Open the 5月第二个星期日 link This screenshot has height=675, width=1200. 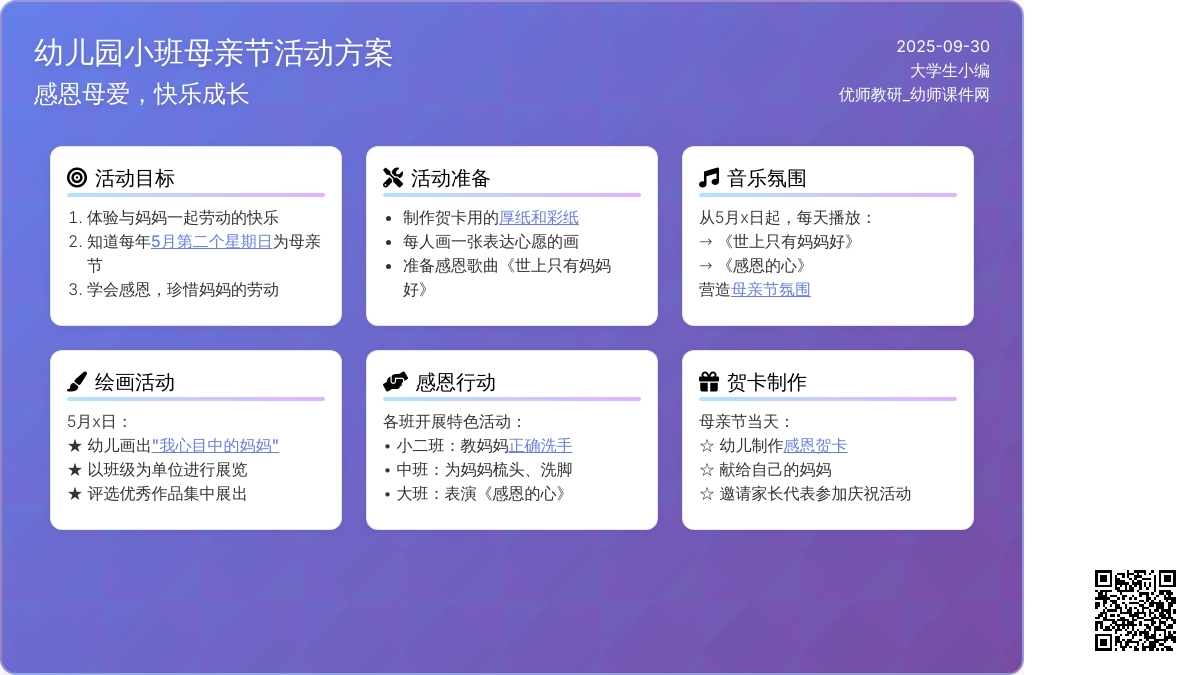(211, 241)
